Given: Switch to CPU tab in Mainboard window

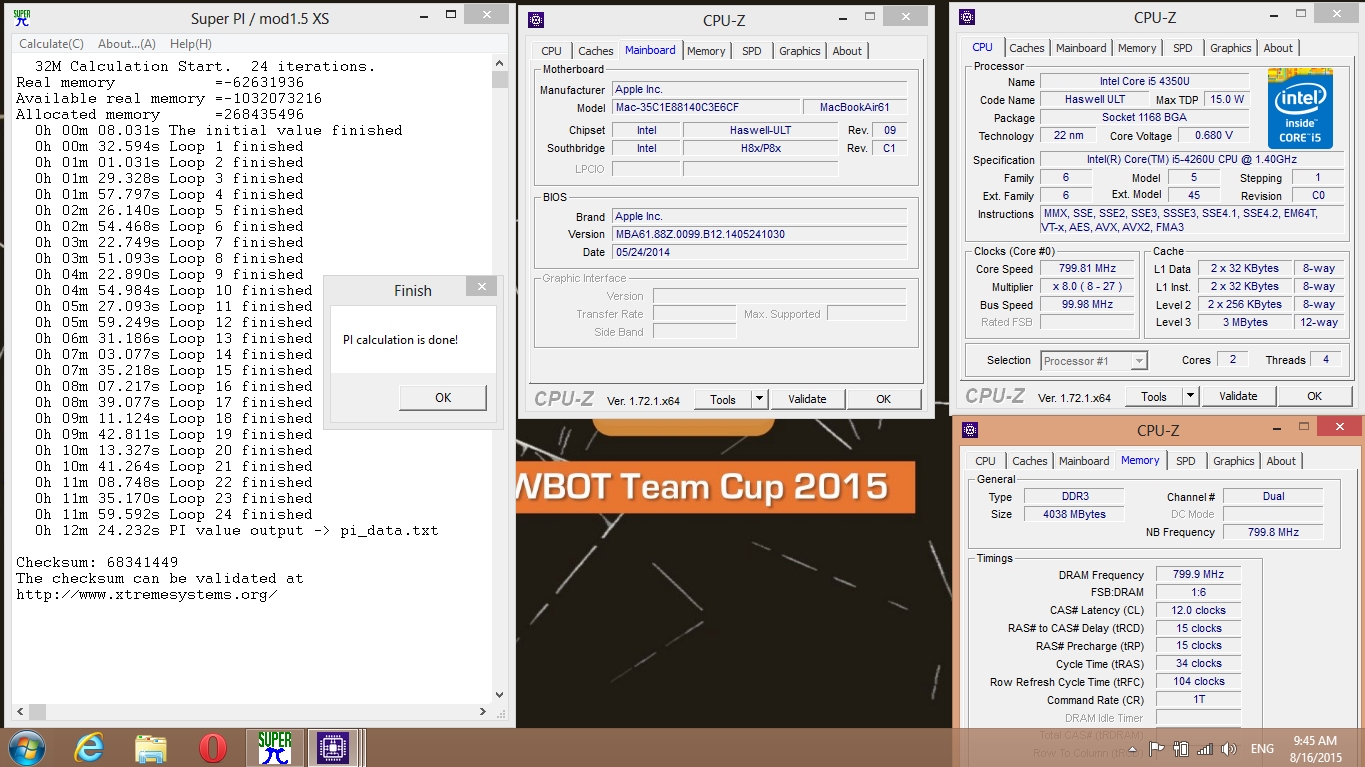Looking at the screenshot, I should click(x=551, y=51).
